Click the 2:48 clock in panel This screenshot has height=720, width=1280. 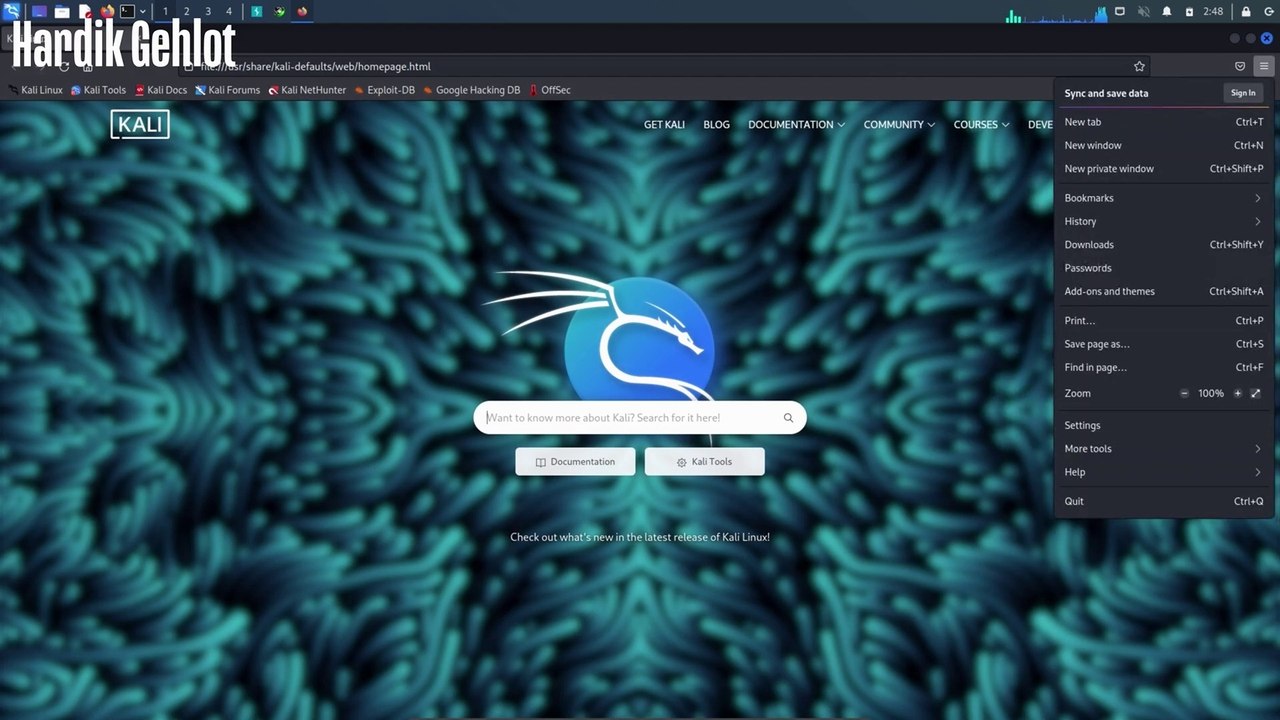(x=1213, y=12)
